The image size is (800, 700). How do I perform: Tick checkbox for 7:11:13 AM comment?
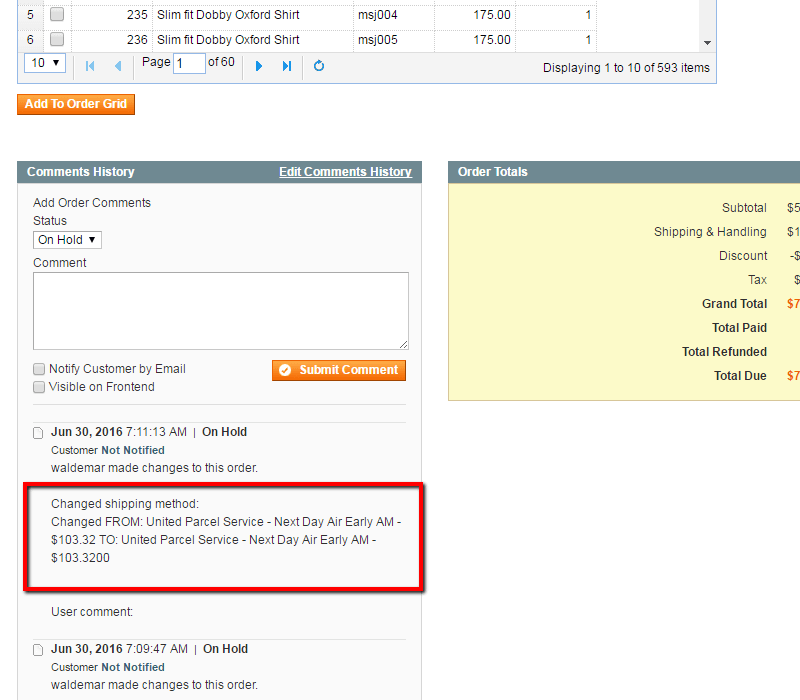[x=38, y=433]
